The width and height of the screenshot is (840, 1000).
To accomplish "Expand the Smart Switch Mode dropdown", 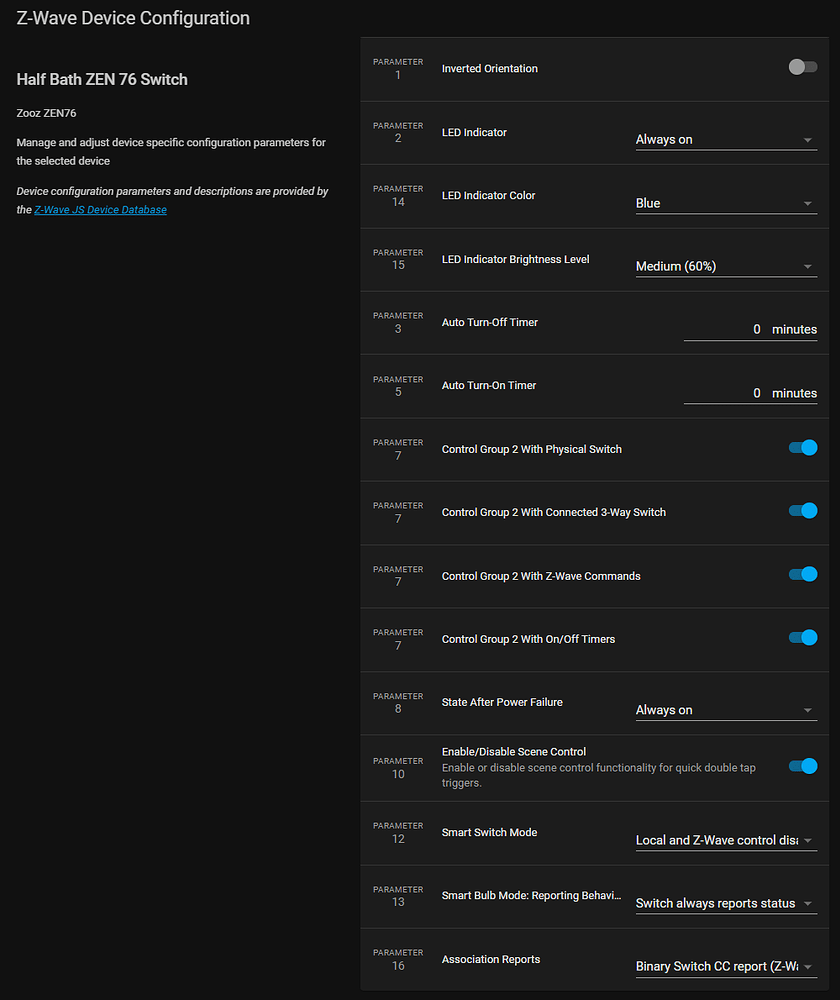I will pyautogui.click(x=725, y=840).
